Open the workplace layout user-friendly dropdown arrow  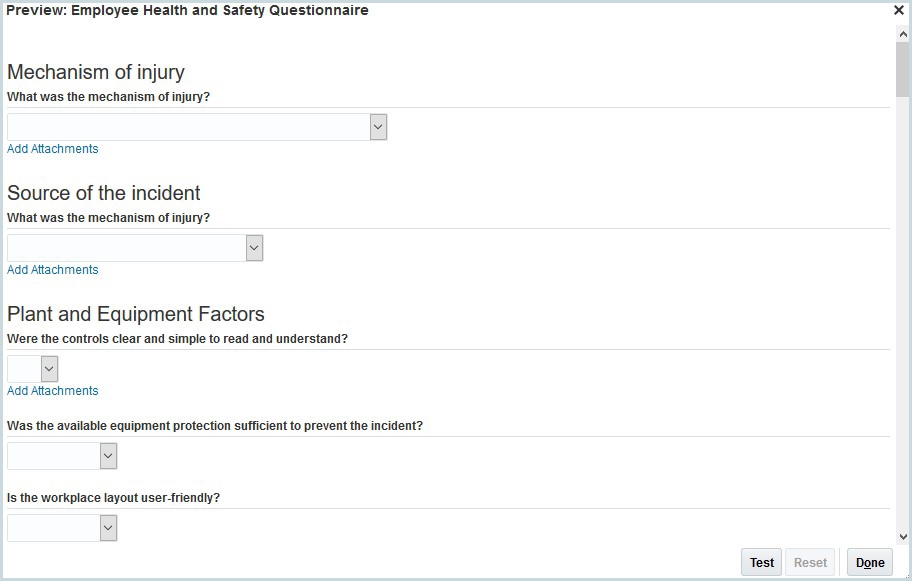tap(109, 528)
